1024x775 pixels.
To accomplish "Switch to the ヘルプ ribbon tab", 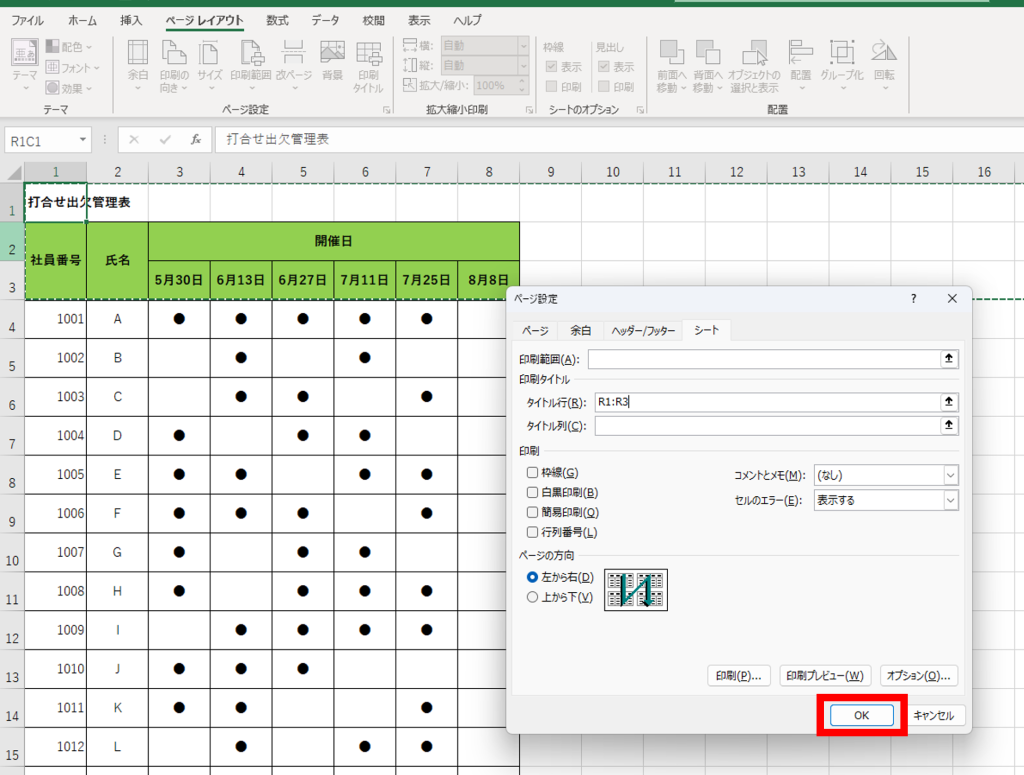I will coord(468,20).
